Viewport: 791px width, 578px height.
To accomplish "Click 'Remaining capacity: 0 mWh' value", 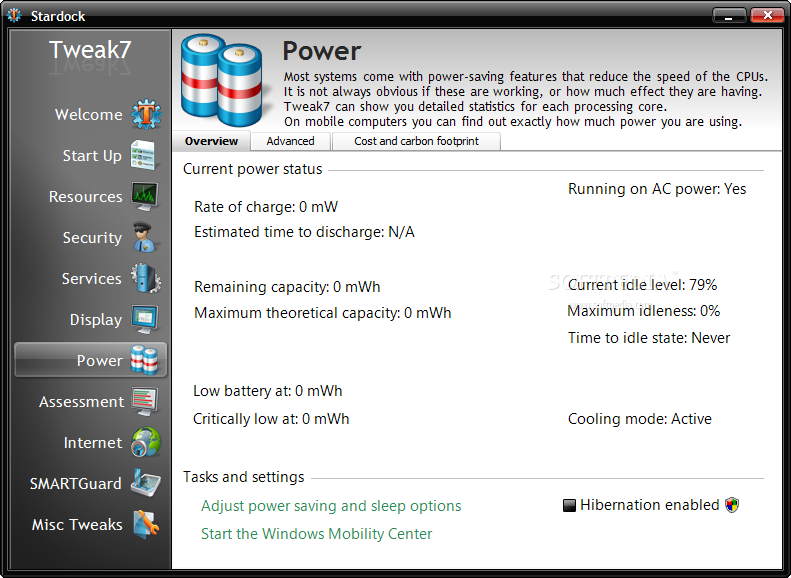I will [x=287, y=287].
